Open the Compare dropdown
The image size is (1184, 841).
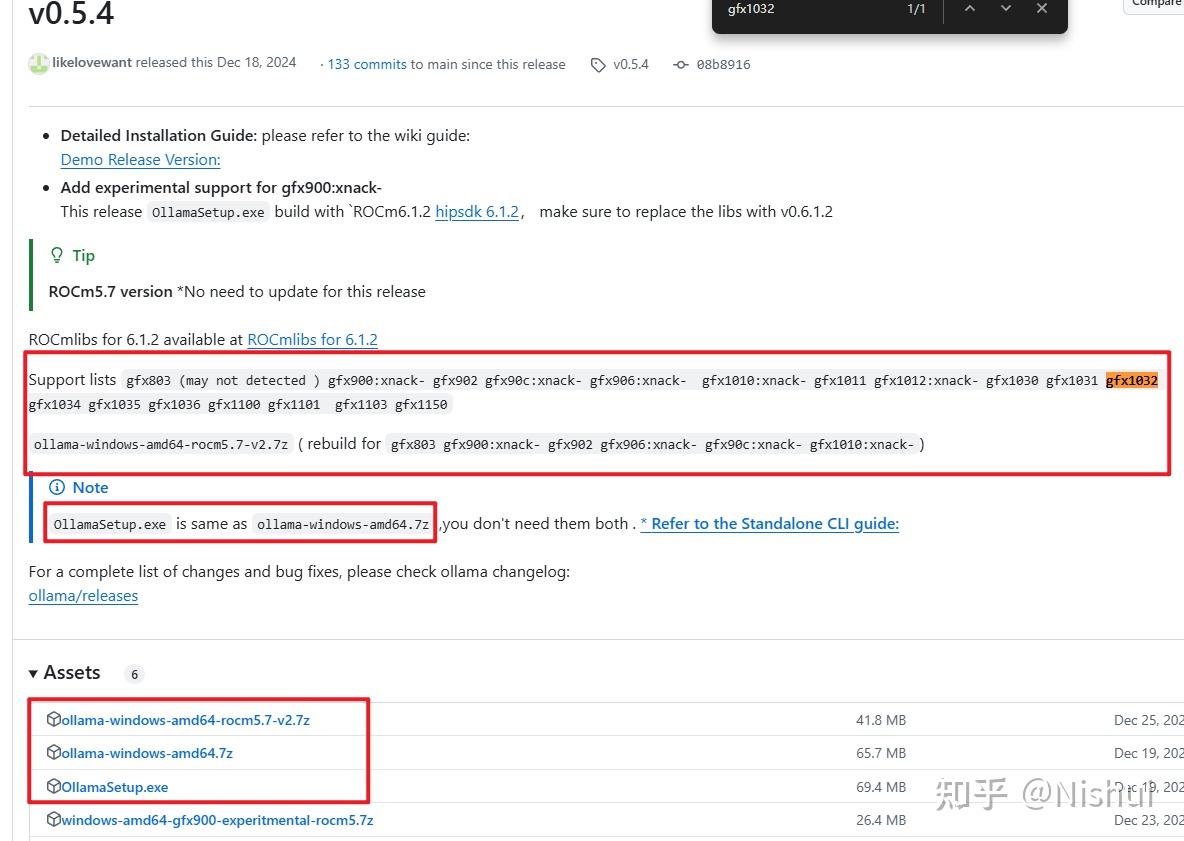1155,4
